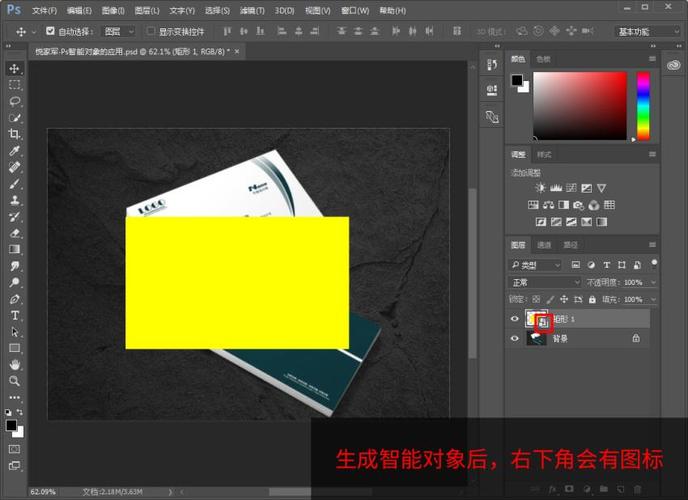Open the 基本功能 workspace dropdown
This screenshot has height=500, width=688.
click(647, 32)
